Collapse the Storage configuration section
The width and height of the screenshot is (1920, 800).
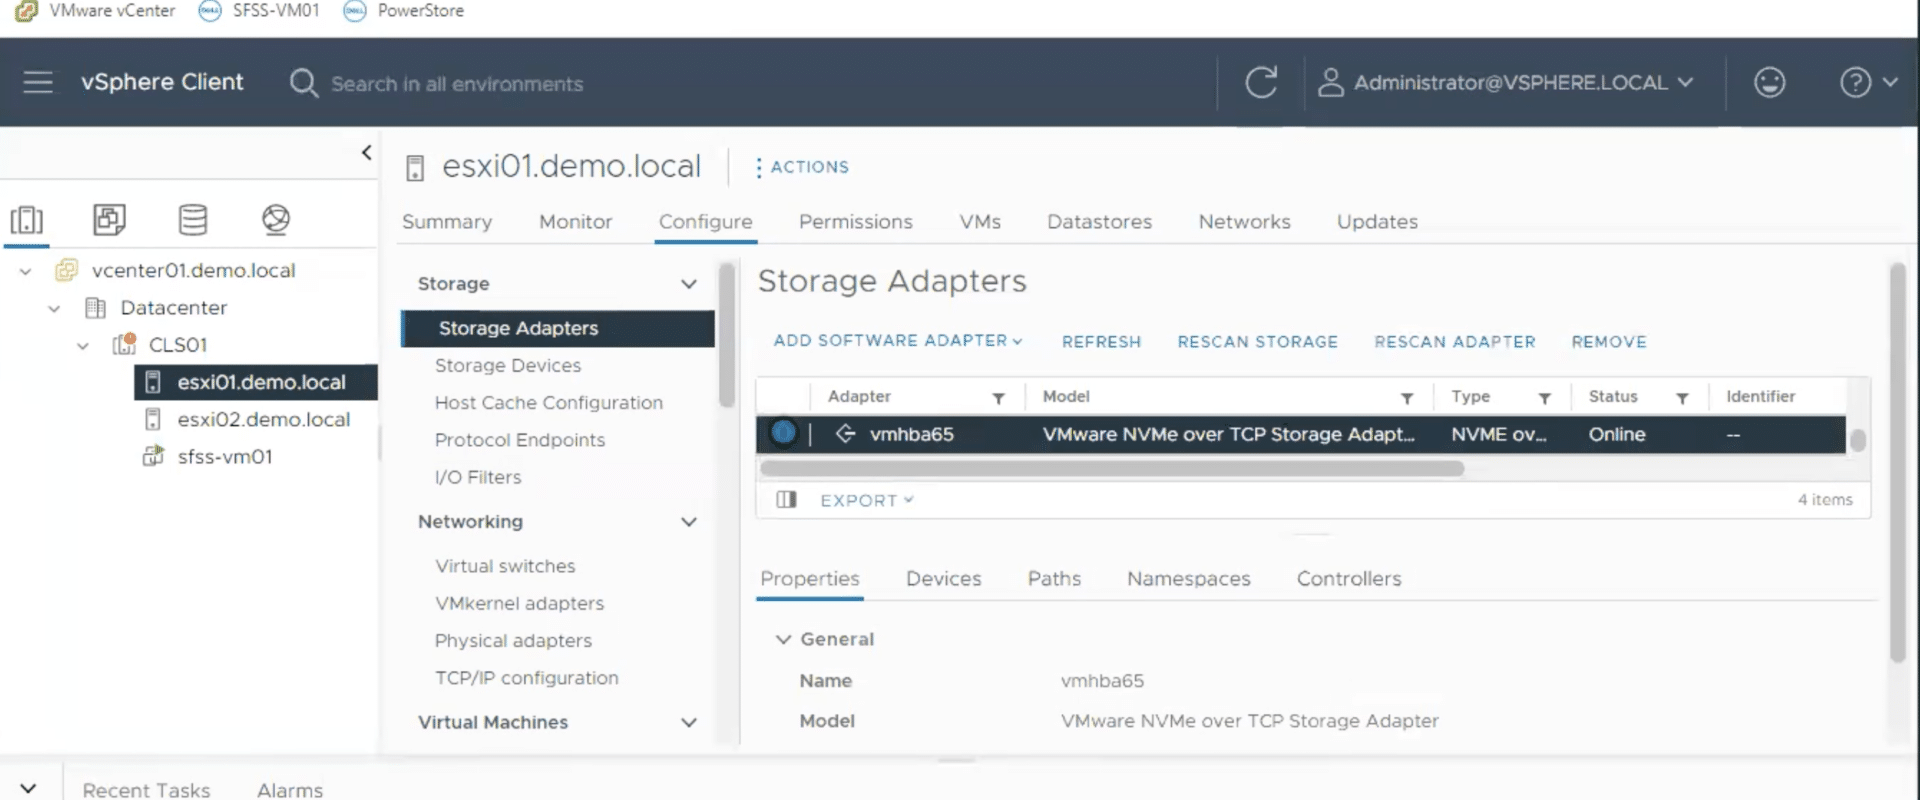pyautogui.click(x=689, y=284)
